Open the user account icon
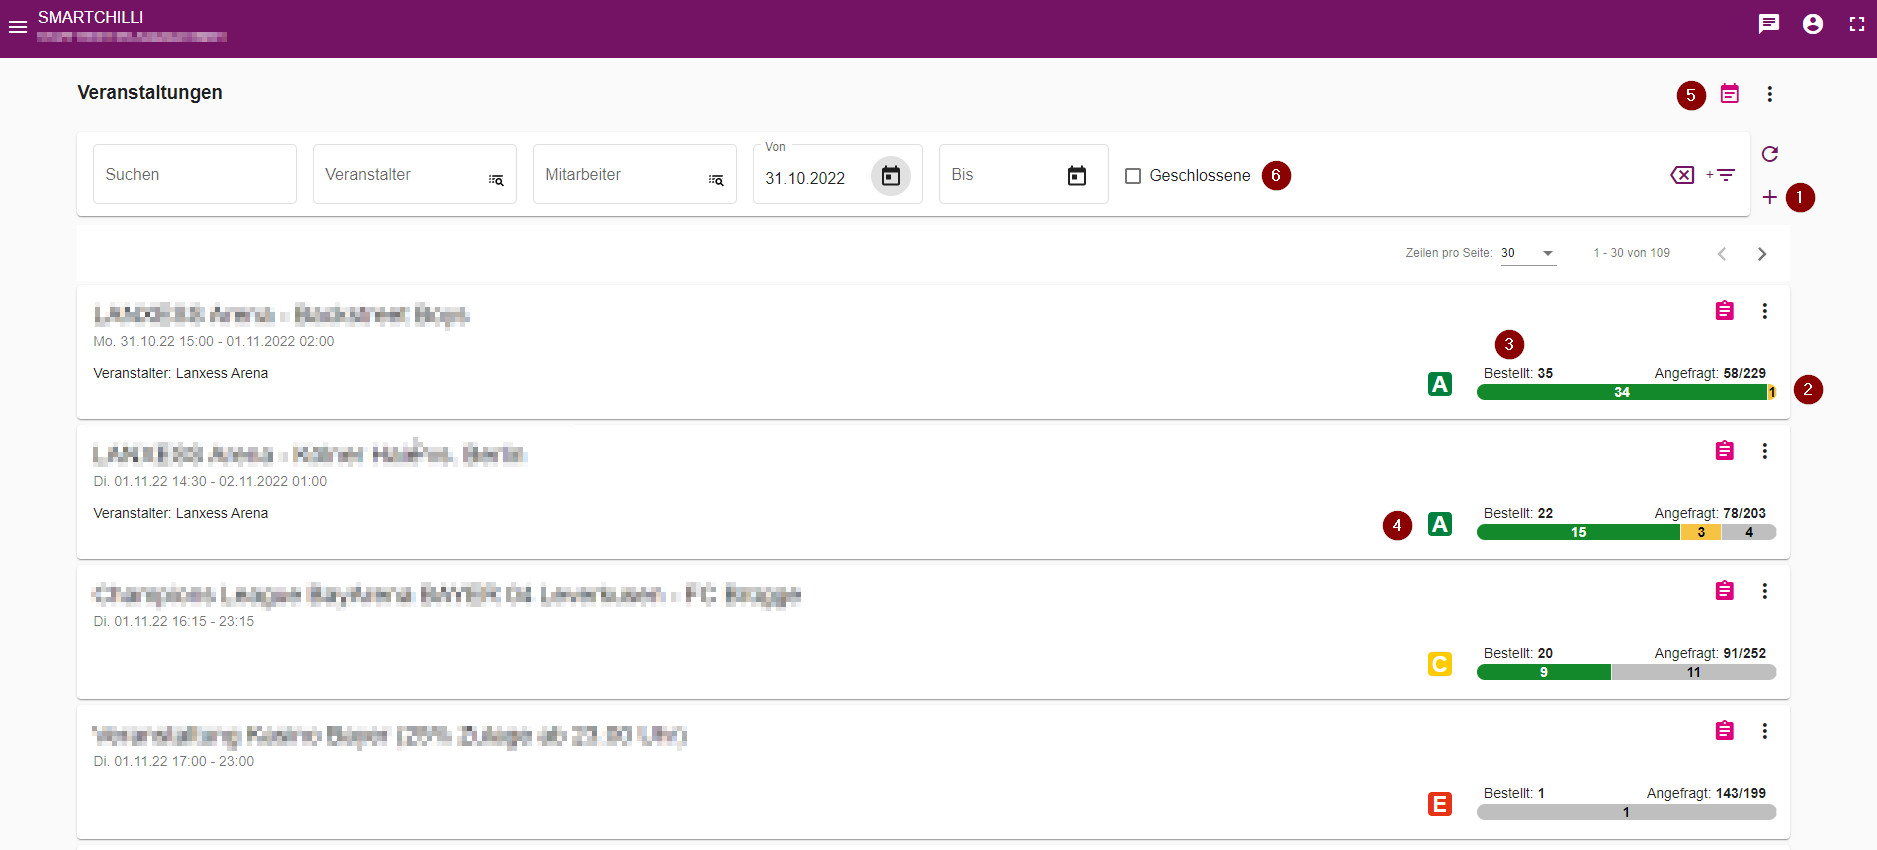1877x850 pixels. point(1812,24)
